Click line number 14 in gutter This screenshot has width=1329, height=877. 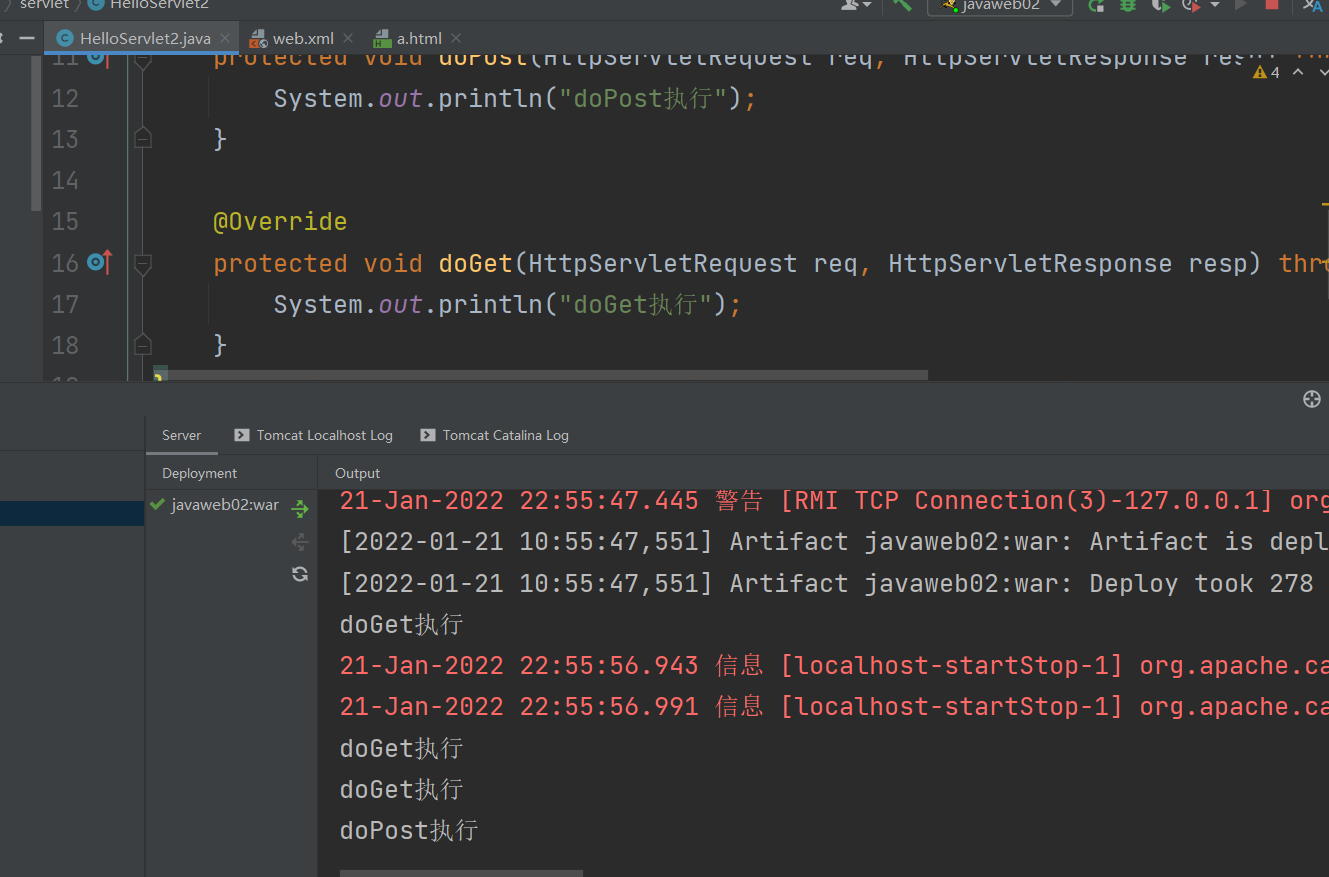65,180
